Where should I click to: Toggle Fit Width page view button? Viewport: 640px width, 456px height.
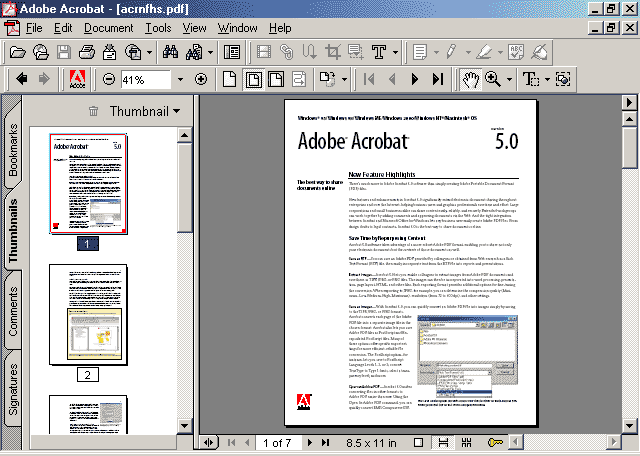(276, 79)
